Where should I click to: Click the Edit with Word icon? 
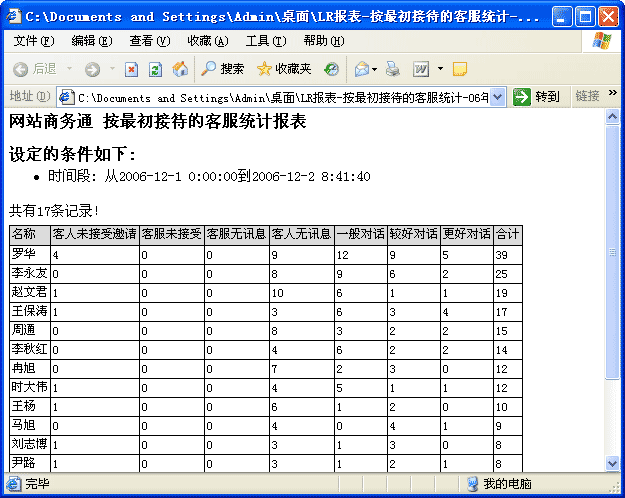[421, 69]
